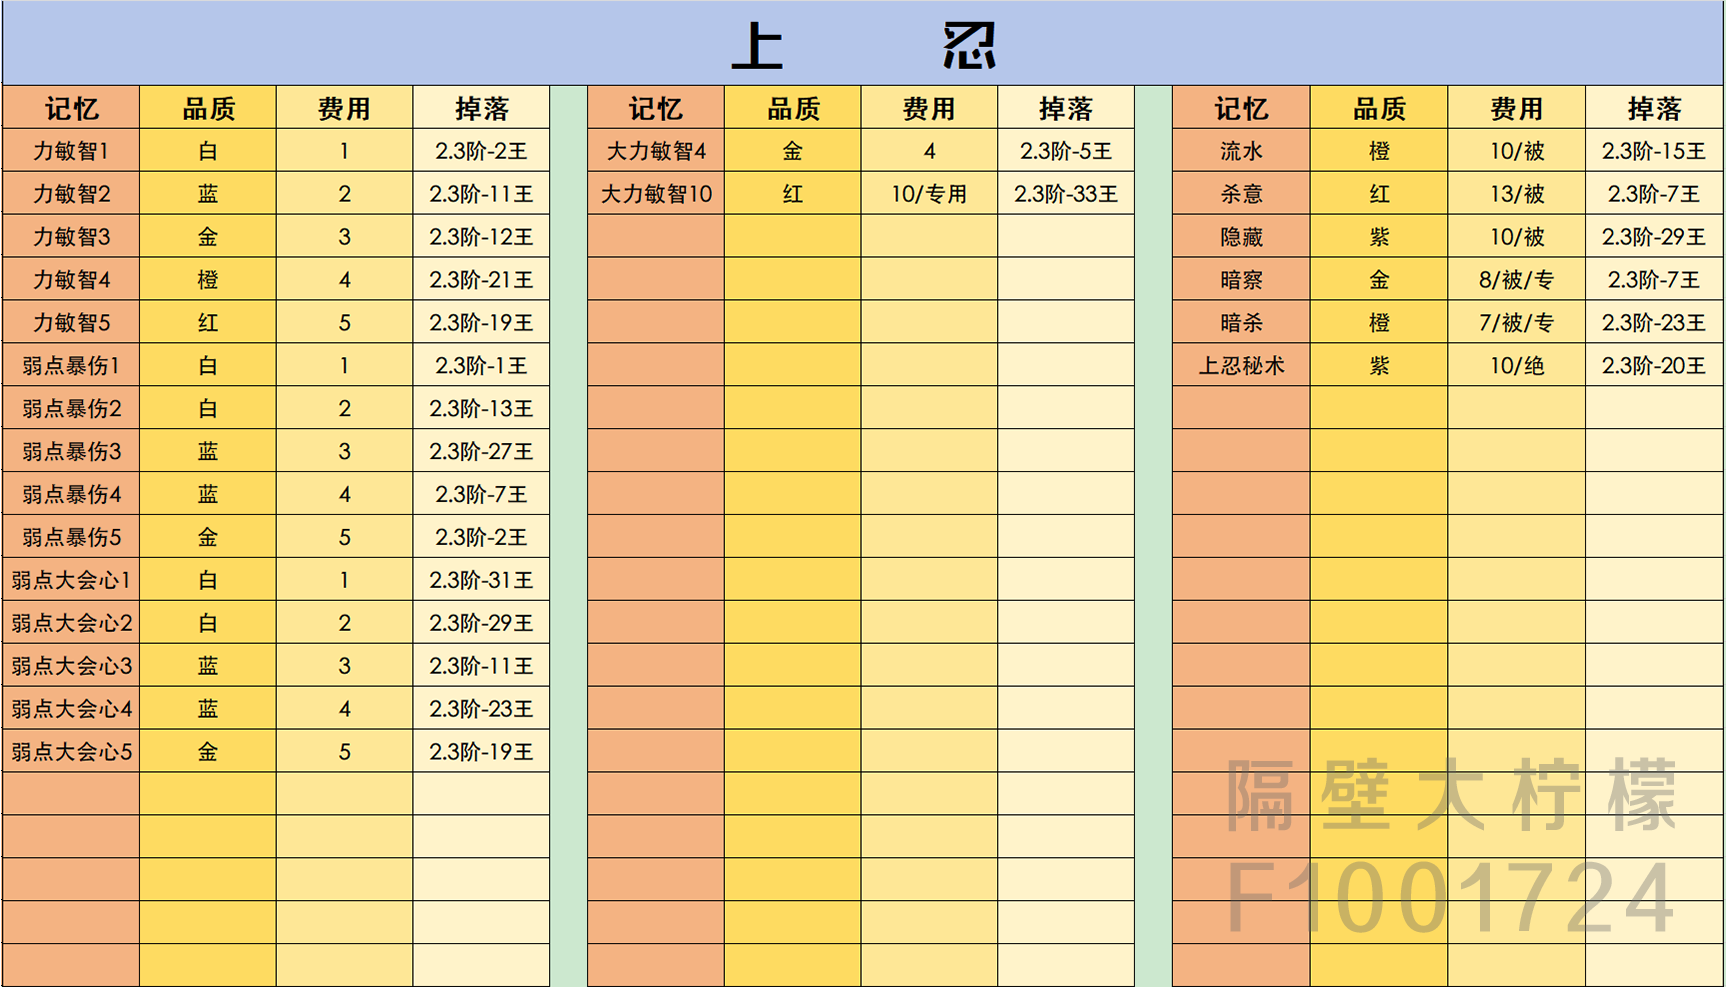Select the 大力敏智10 memory cell
The height and width of the screenshot is (987, 1726).
(x=656, y=194)
